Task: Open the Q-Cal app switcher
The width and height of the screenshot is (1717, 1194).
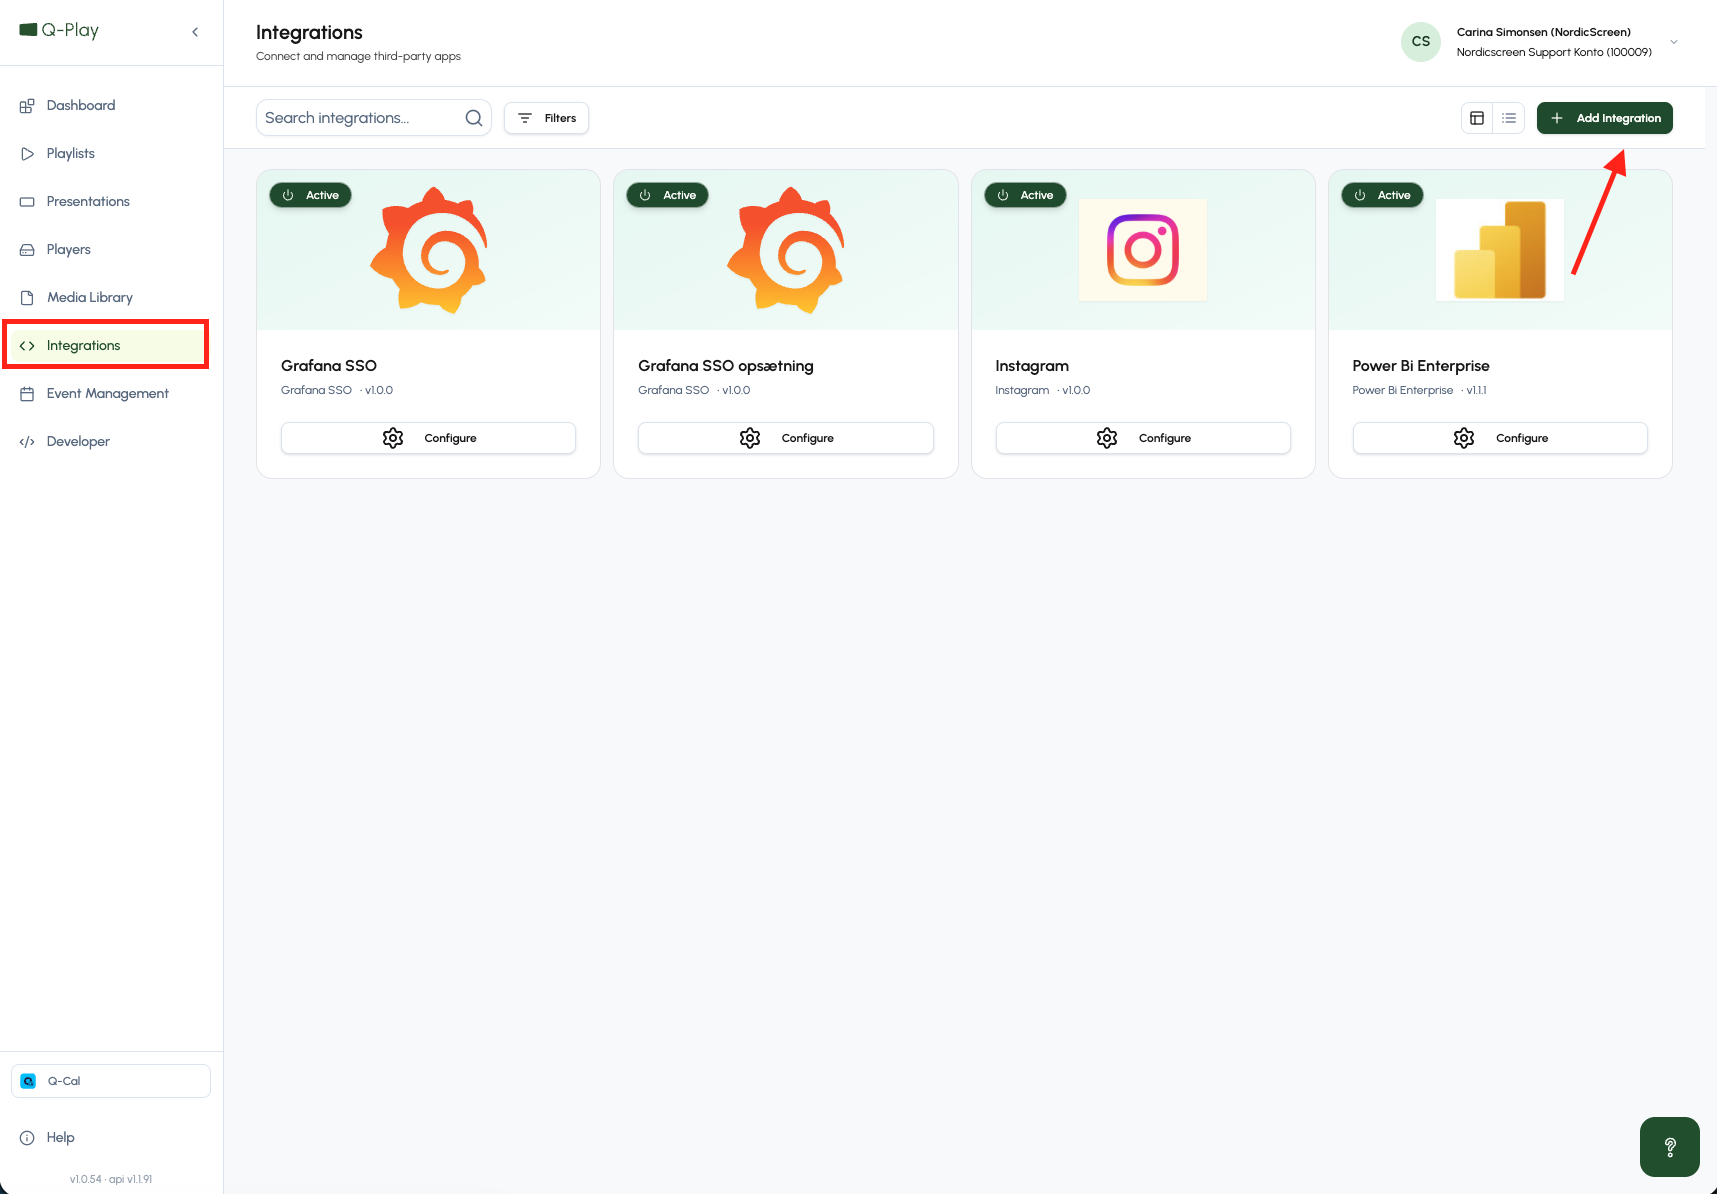Action: coord(111,1081)
